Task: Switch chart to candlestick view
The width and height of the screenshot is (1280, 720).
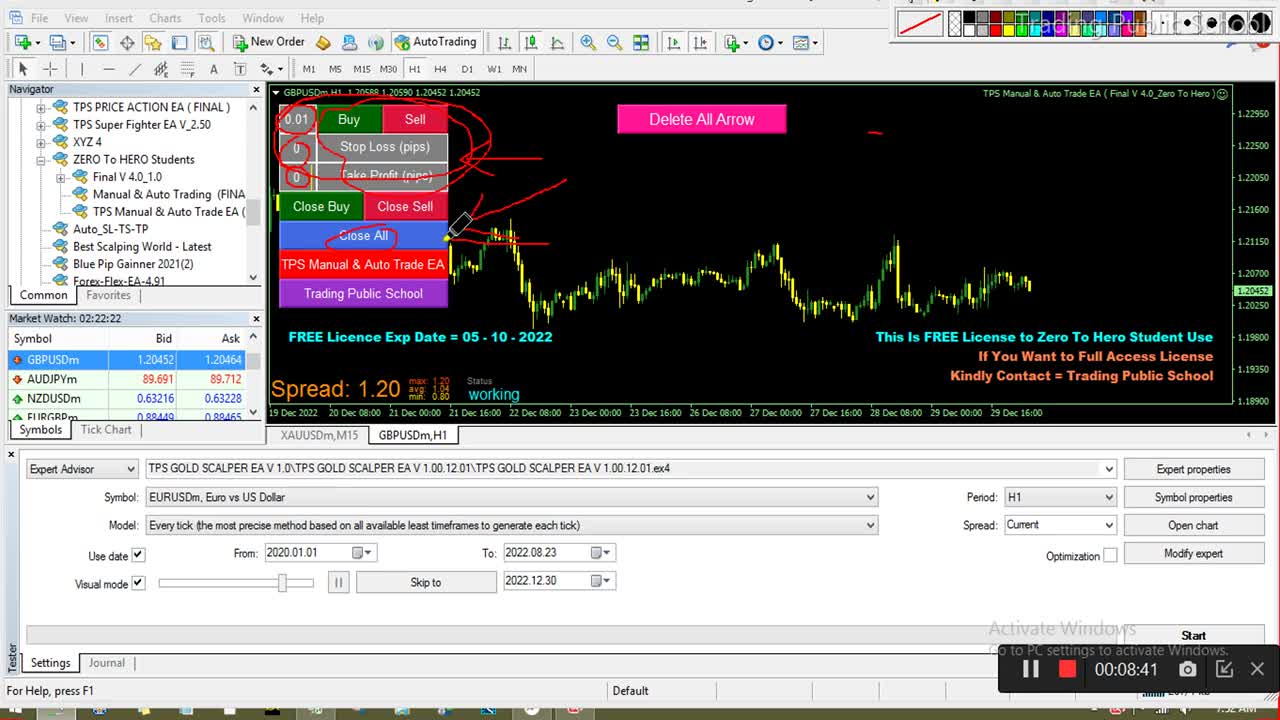Action: pyautogui.click(x=530, y=42)
